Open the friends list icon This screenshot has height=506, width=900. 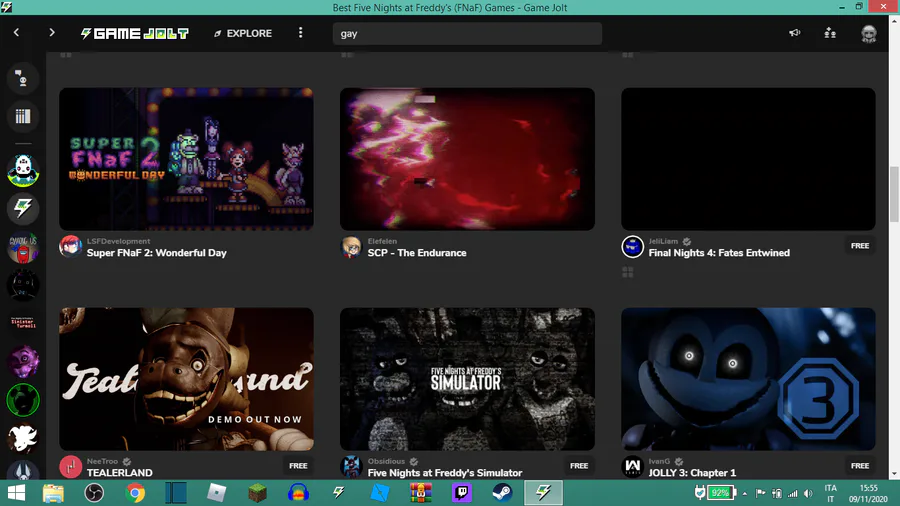830,33
